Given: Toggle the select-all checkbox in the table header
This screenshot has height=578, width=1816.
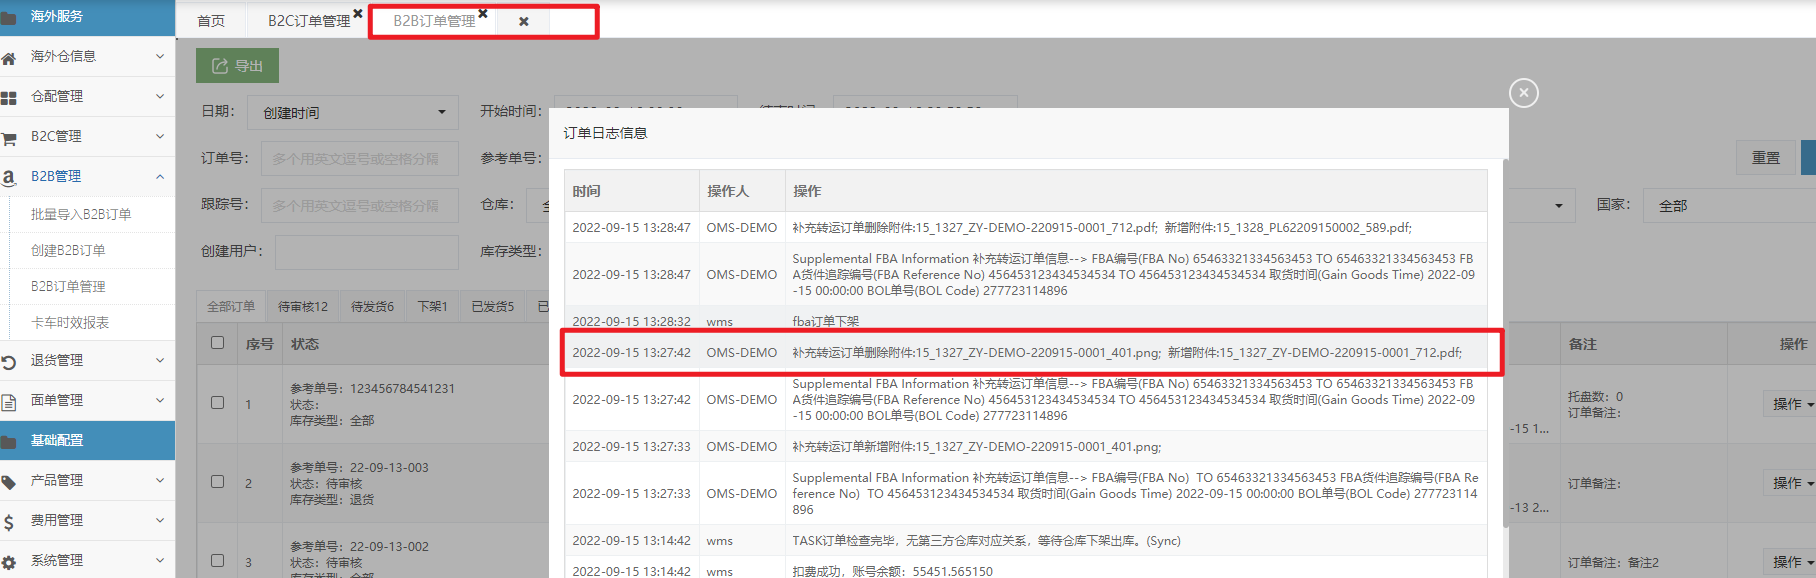Looking at the screenshot, I should 217,343.
